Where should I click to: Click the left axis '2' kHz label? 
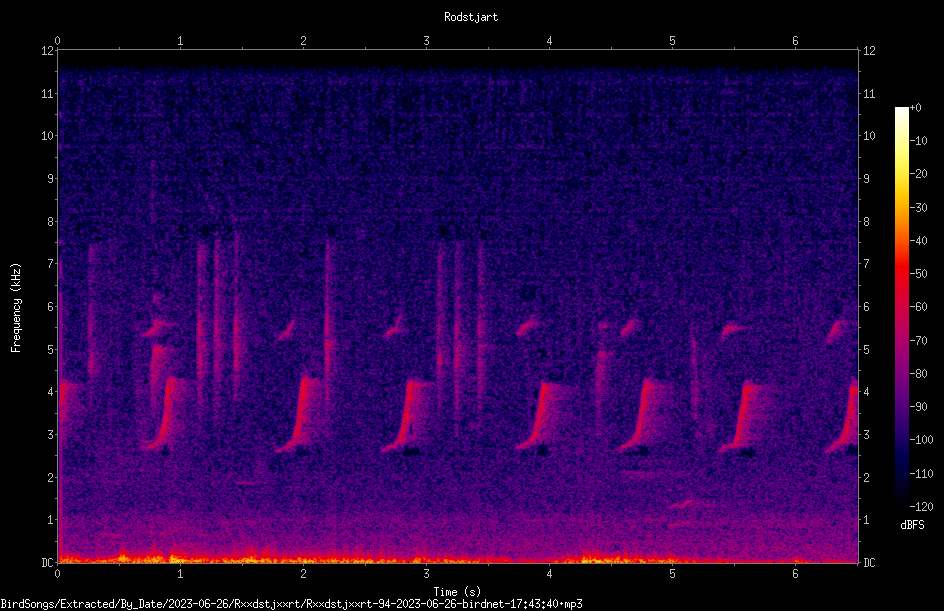pos(51,477)
